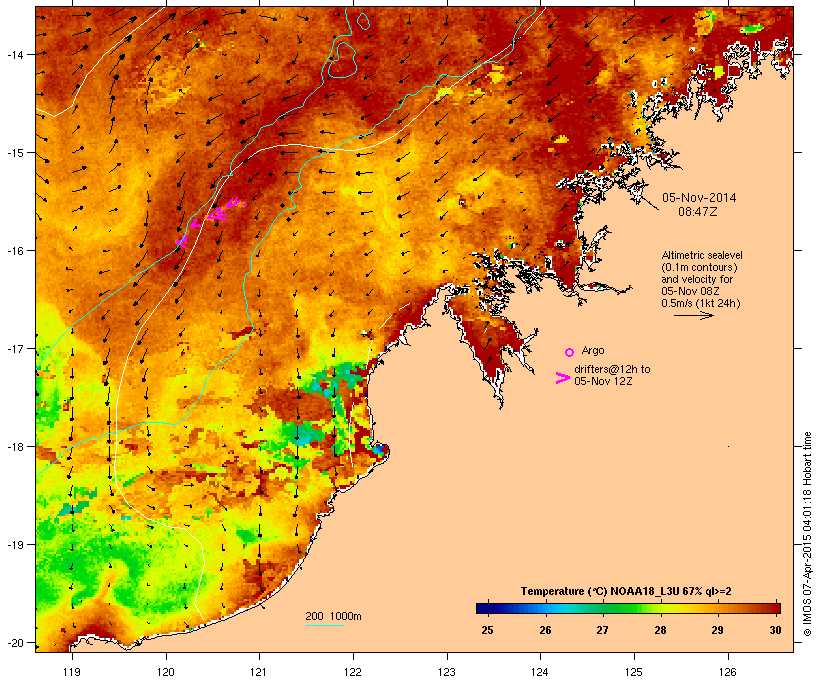
Task: Click the dark blue end of the colorbar
Action: [x=482, y=608]
